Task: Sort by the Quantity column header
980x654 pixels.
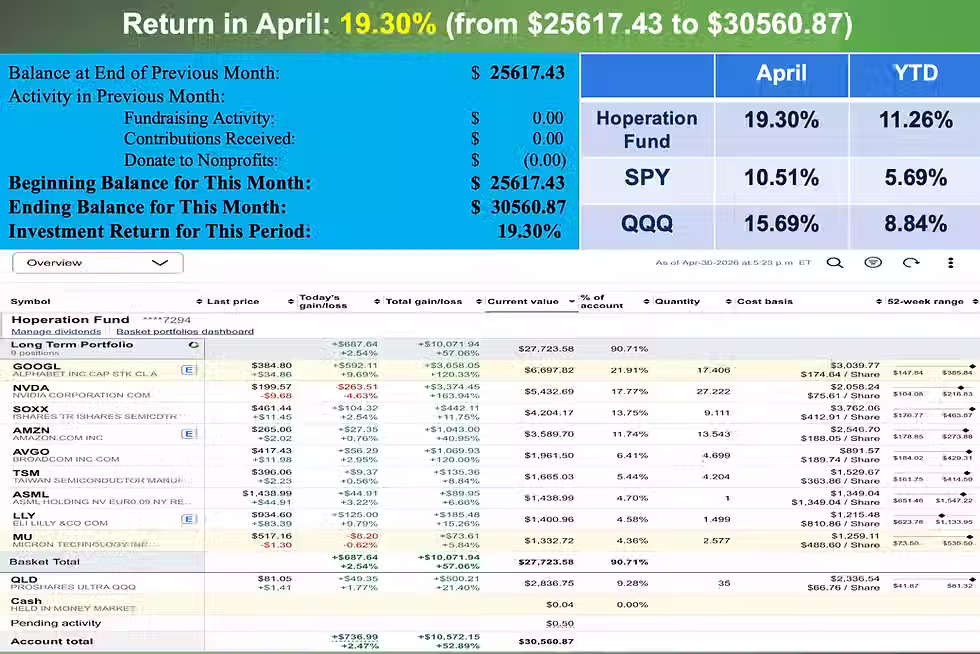Action: point(677,301)
